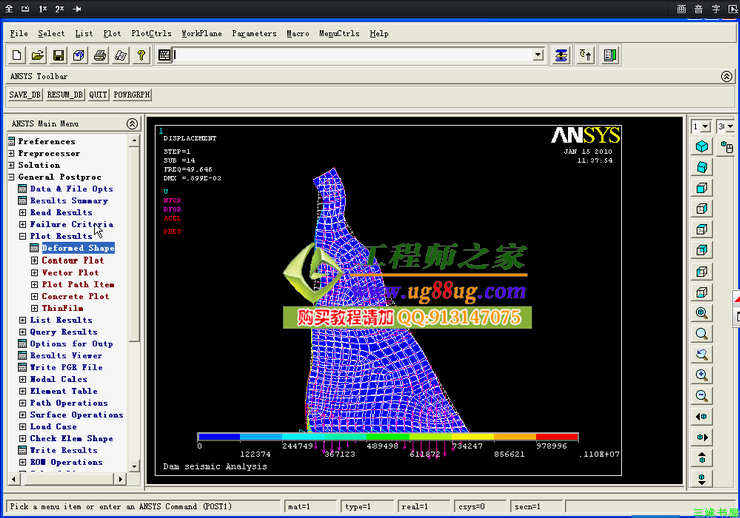Select the oblique view icon
Viewport: 740px width, 518px height.
pyautogui.click(x=702, y=167)
